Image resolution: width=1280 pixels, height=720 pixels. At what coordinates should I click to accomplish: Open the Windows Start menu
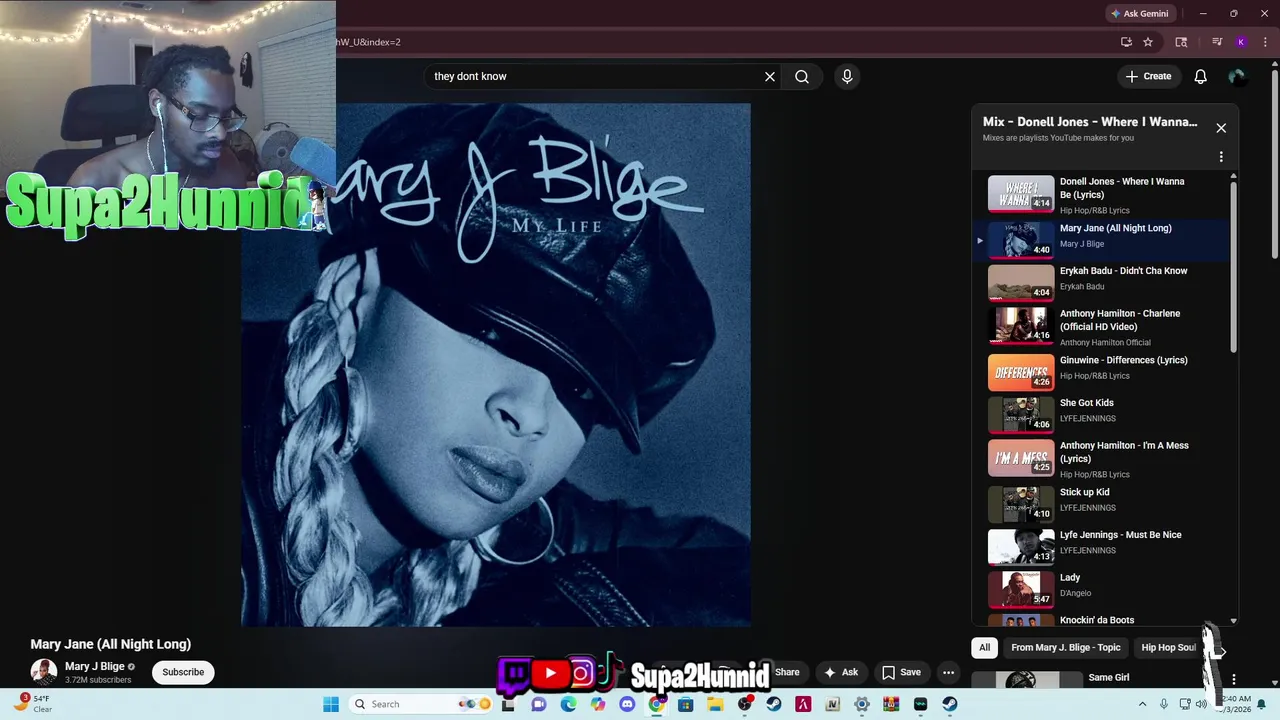(331, 704)
